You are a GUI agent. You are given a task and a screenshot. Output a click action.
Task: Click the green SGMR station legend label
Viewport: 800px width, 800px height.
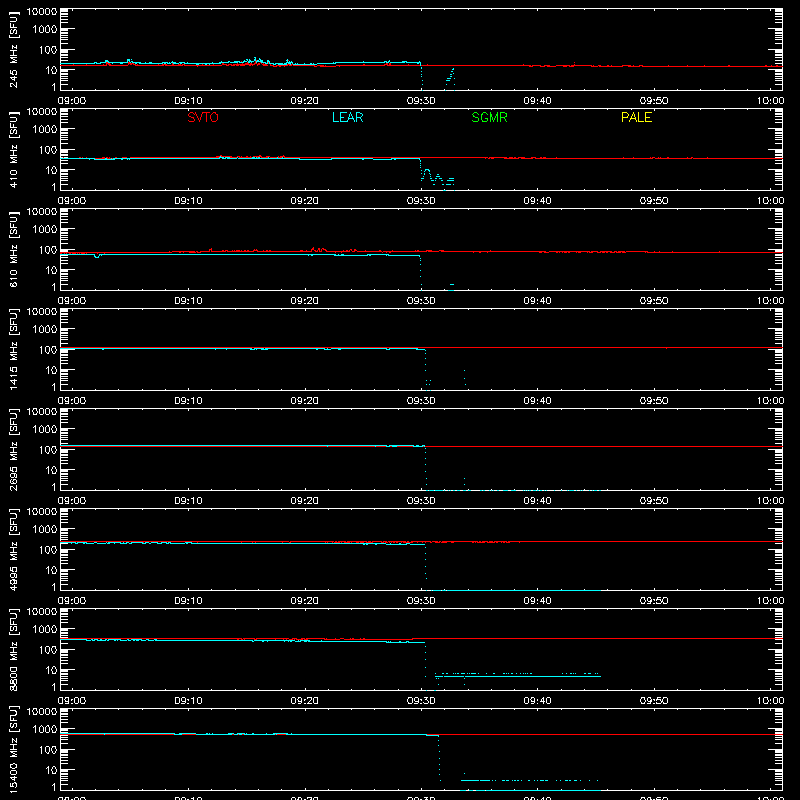tap(489, 117)
